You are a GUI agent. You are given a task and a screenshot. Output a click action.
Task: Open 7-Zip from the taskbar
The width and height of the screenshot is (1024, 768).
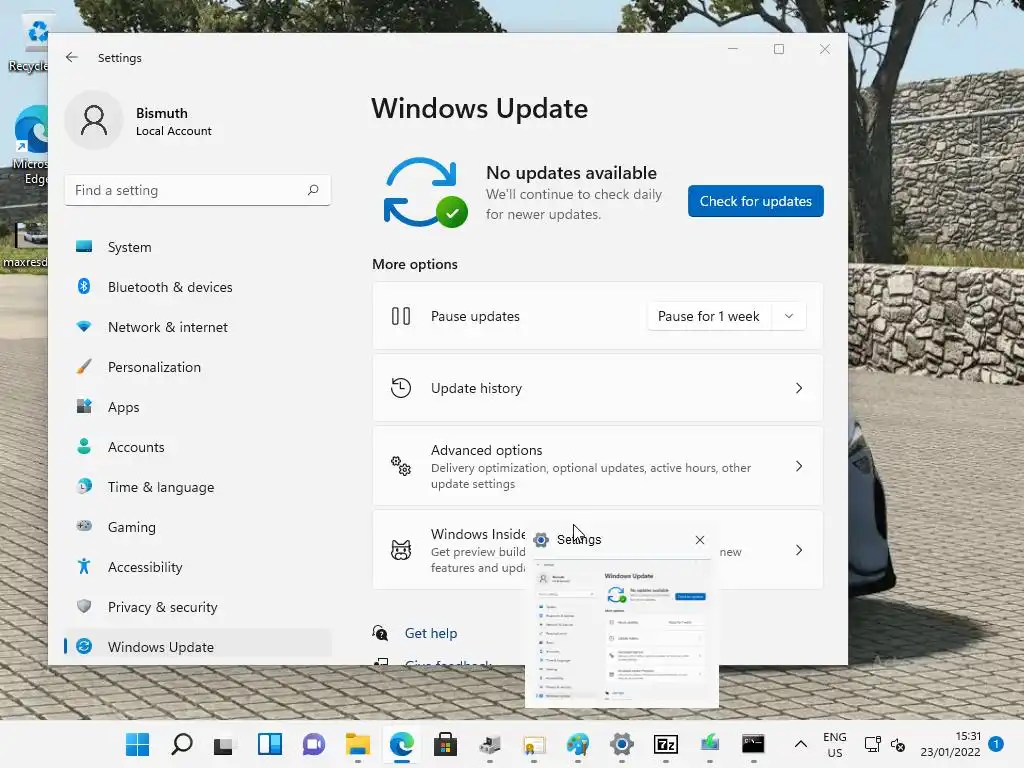[665, 744]
